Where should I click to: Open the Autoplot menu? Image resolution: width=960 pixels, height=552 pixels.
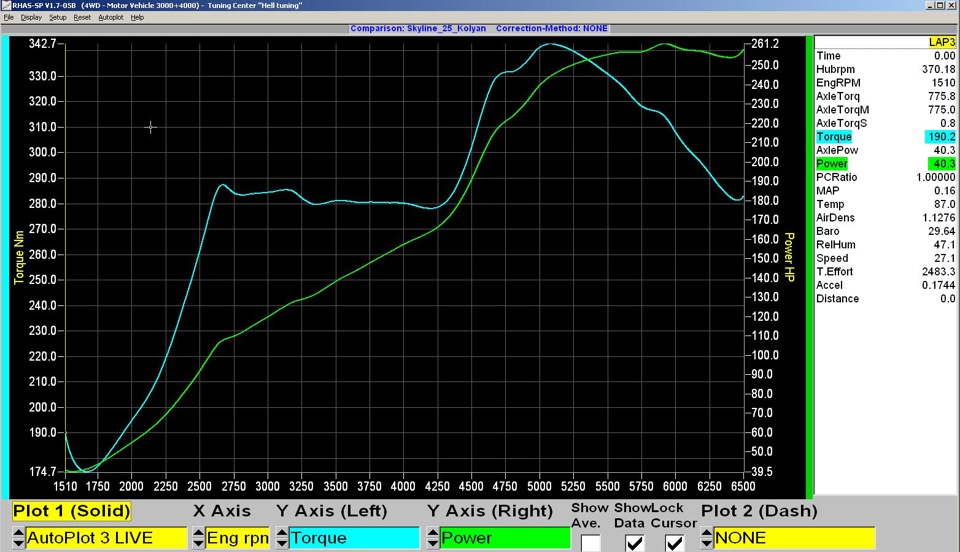tap(111, 17)
